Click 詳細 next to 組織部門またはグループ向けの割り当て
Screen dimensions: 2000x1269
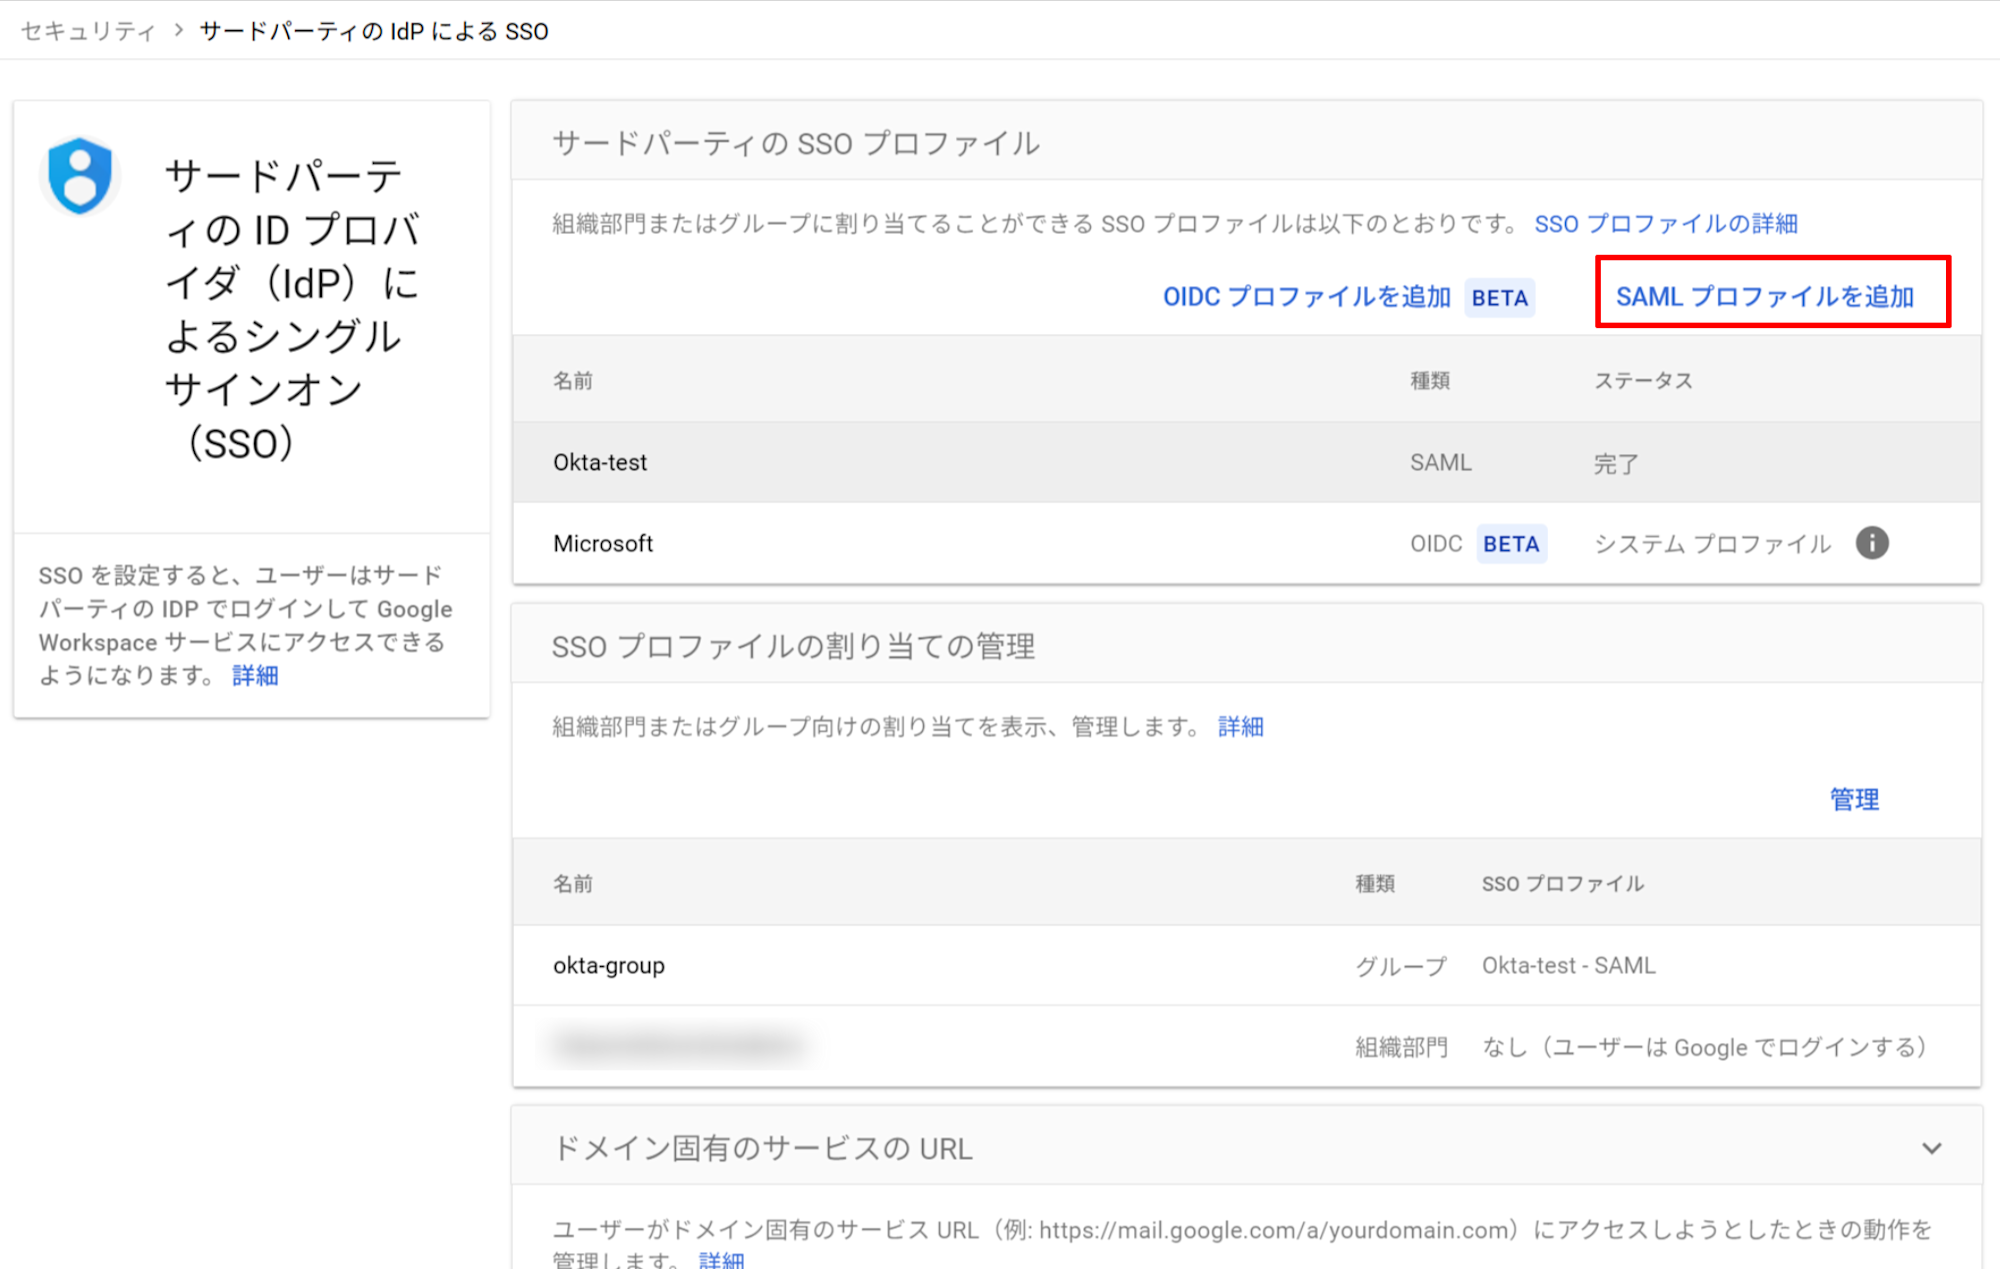point(1241,727)
